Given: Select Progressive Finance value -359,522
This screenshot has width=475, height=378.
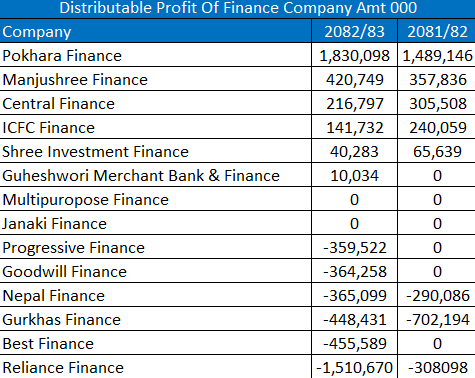Looking at the screenshot, I should pyautogui.click(x=354, y=247).
